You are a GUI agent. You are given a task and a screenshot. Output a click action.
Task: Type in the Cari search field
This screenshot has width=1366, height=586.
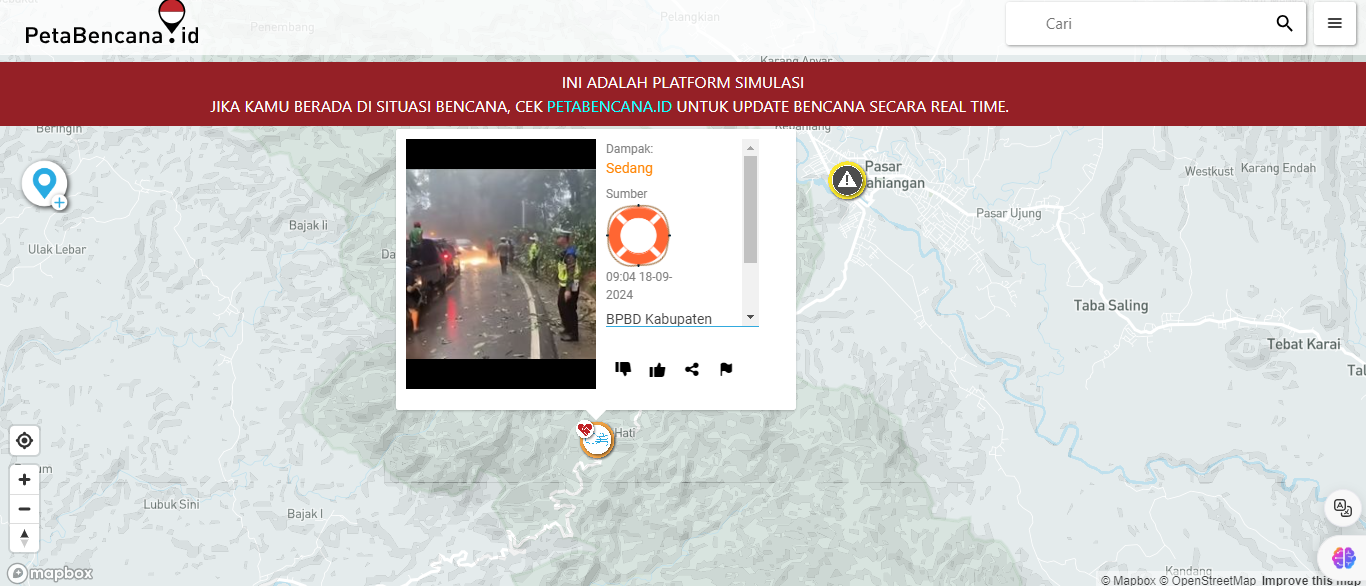pyautogui.click(x=1150, y=24)
